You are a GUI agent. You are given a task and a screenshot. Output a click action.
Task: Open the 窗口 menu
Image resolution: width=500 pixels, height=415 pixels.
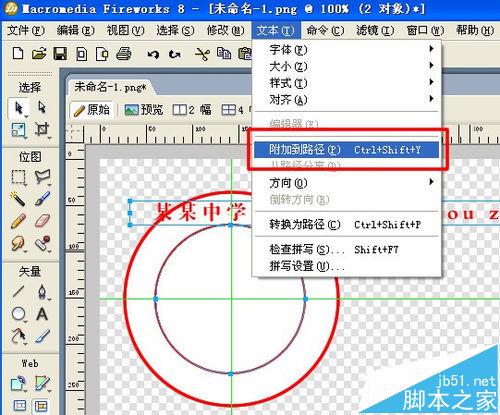[425, 31]
